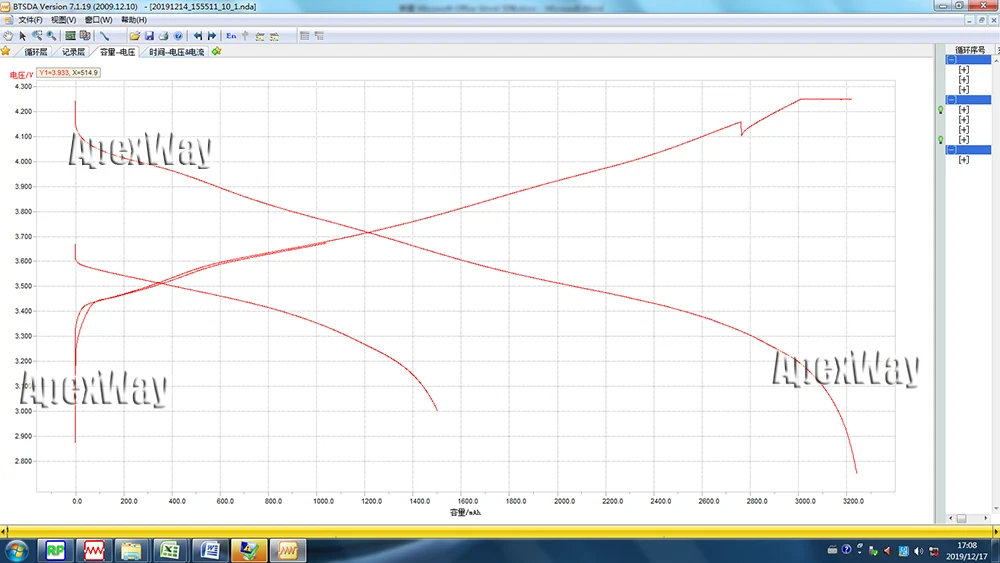The image size is (1000, 563).
Task: Open the 窗口(W) menu
Action: (98, 20)
